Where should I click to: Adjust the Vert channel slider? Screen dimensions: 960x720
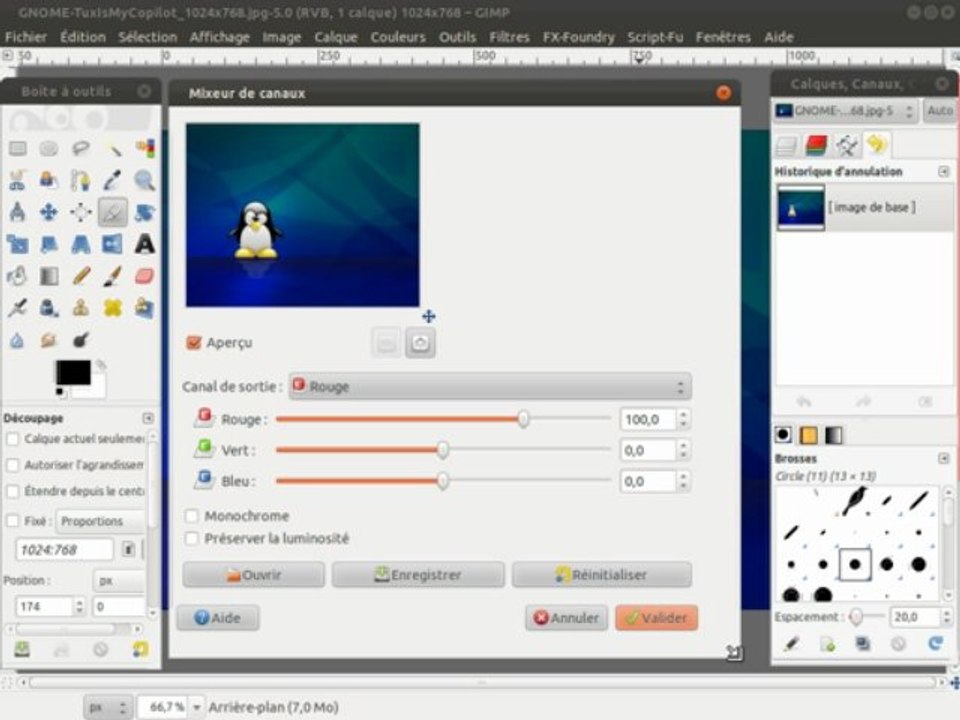click(x=443, y=450)
